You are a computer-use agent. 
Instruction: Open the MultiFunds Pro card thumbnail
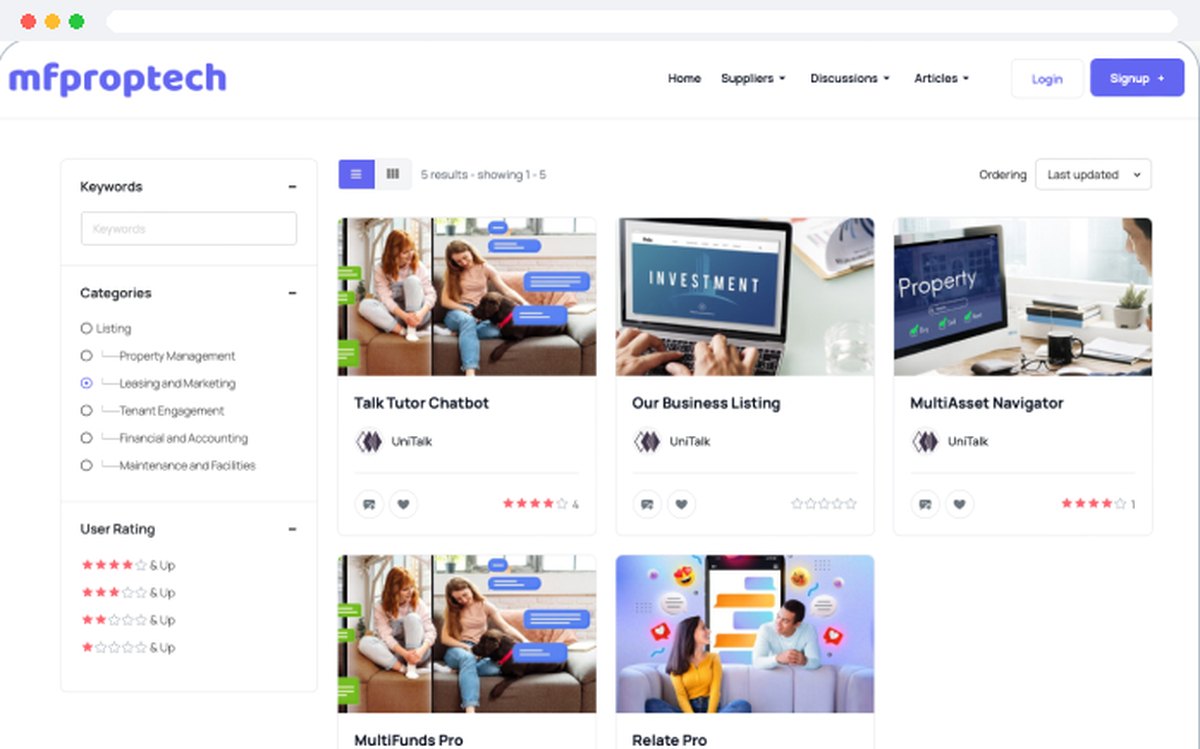click(x=467, y=634)
